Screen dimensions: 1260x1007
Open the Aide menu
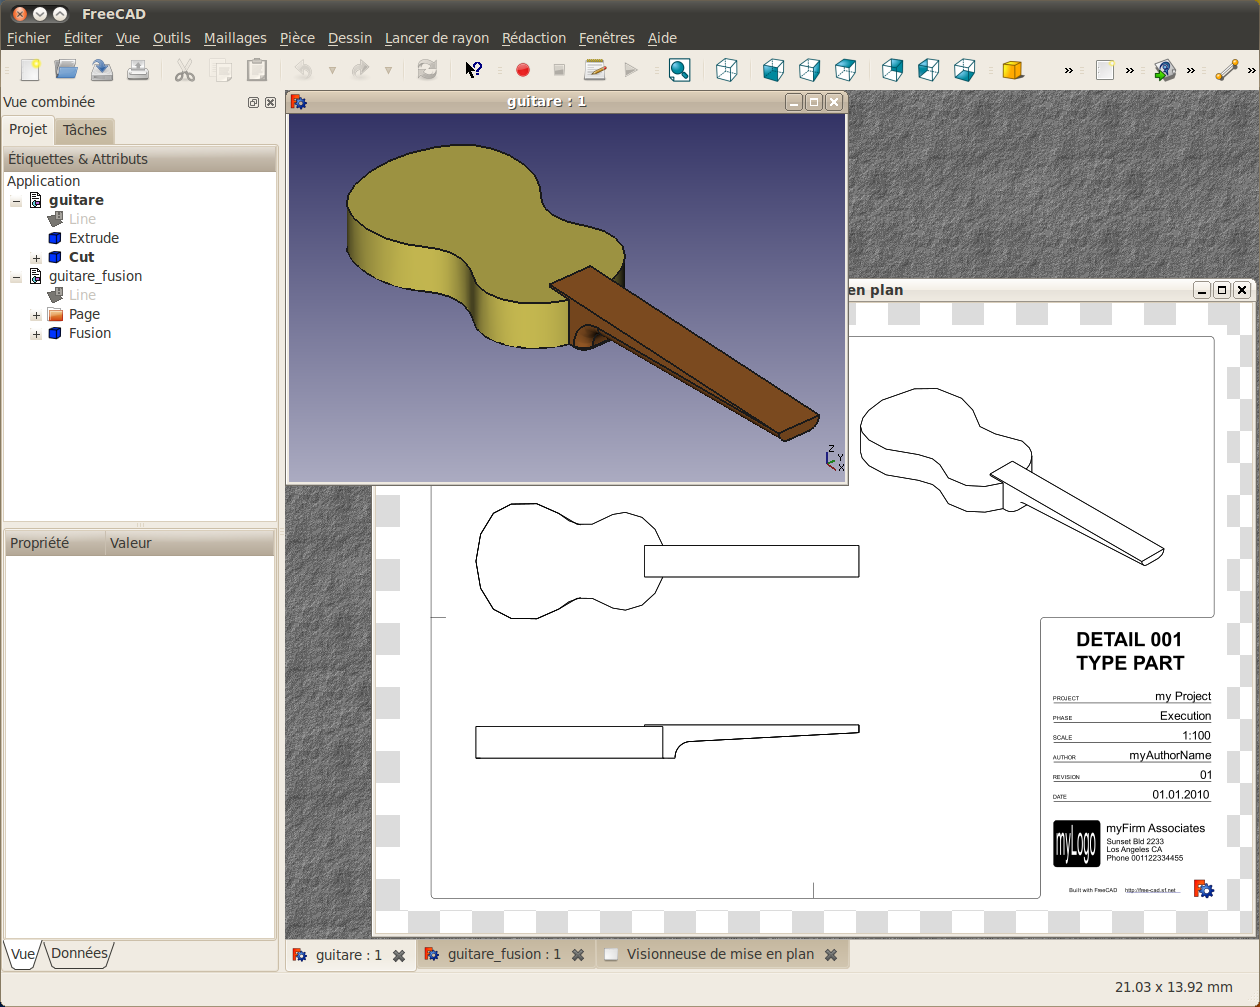[662, 38]
